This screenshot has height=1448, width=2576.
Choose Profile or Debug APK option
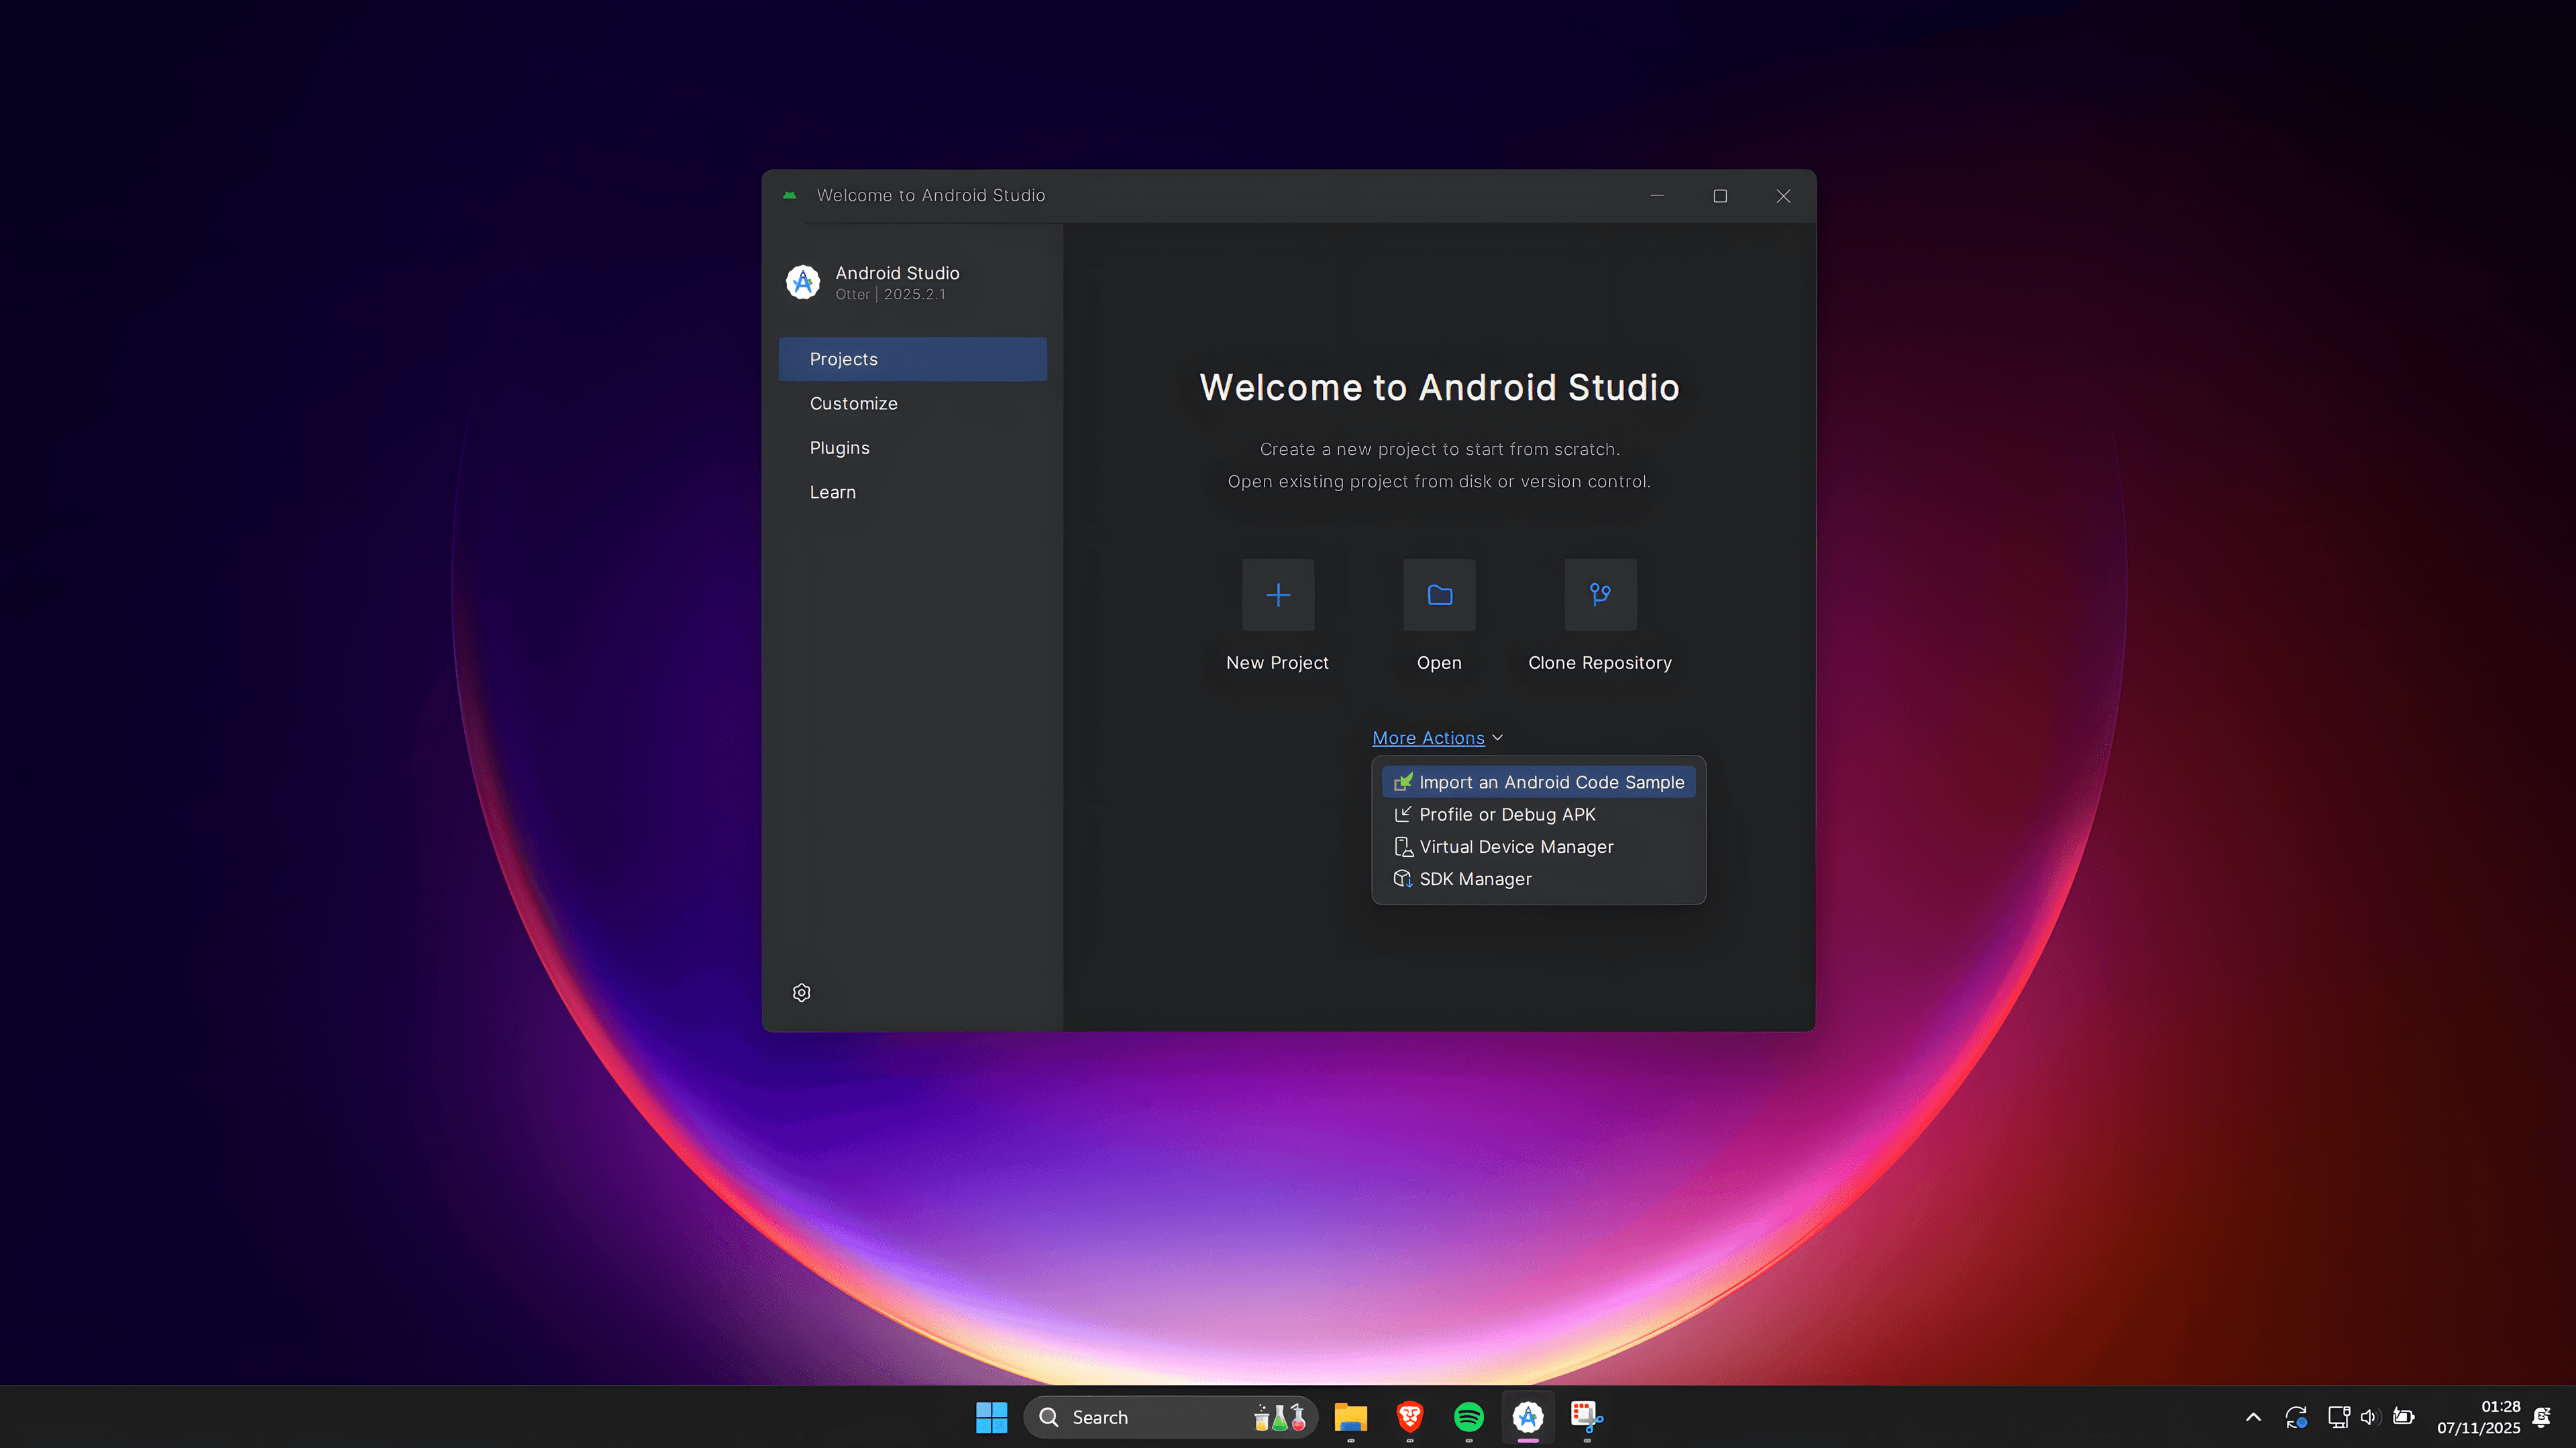click(1506, 814)
